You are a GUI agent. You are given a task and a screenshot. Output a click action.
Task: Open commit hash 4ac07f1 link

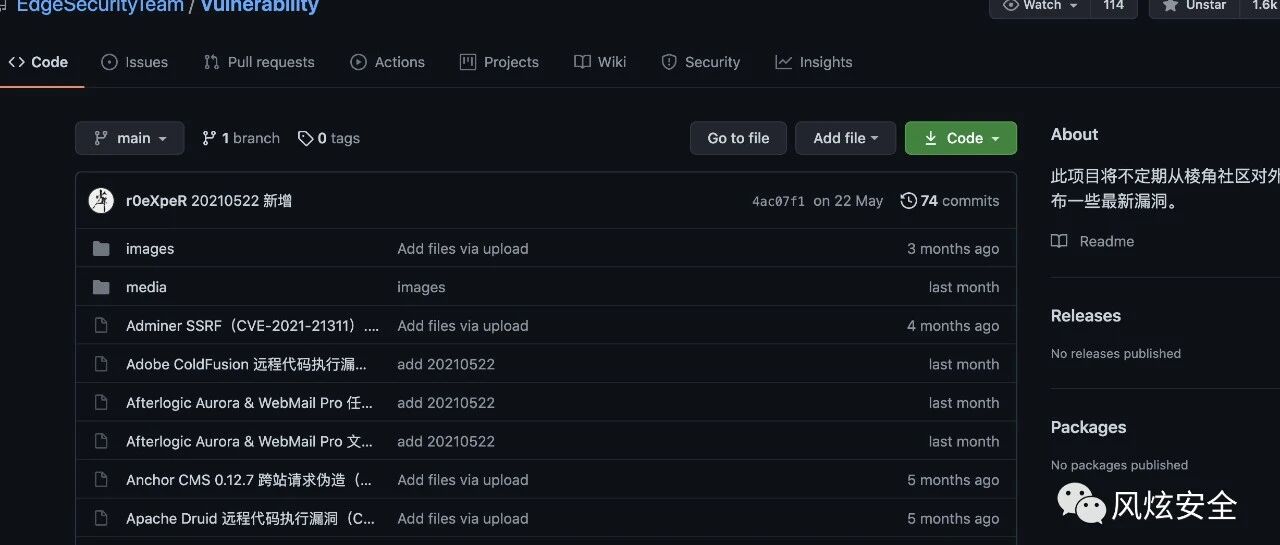[x=778, y=201]
